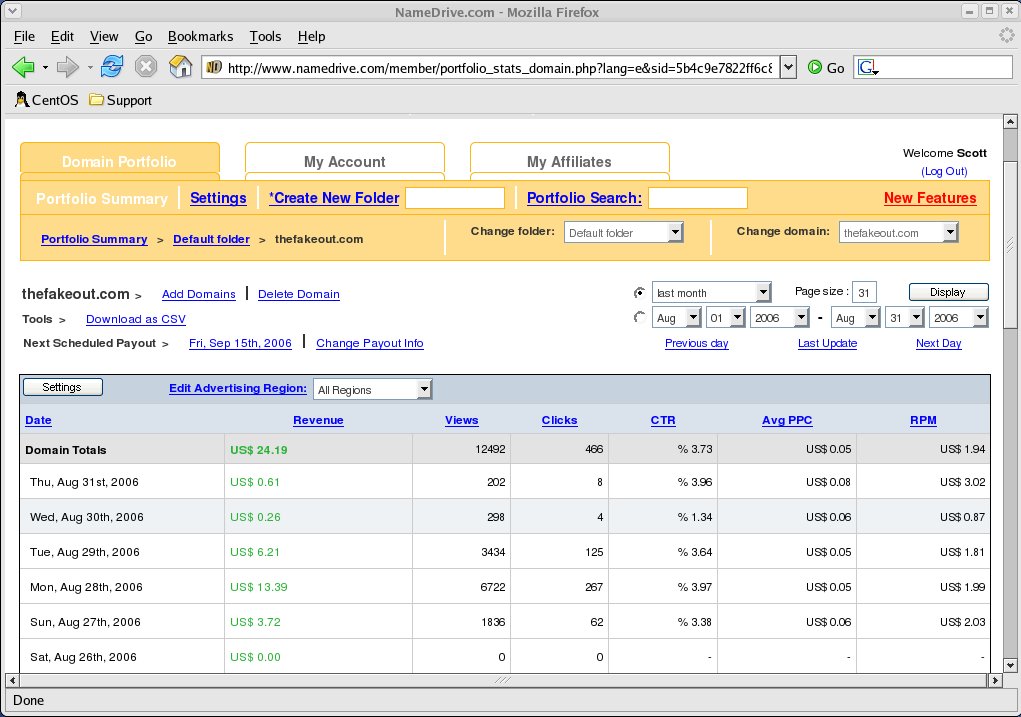Open the Change folder dropdown

[x=623, y=232]
